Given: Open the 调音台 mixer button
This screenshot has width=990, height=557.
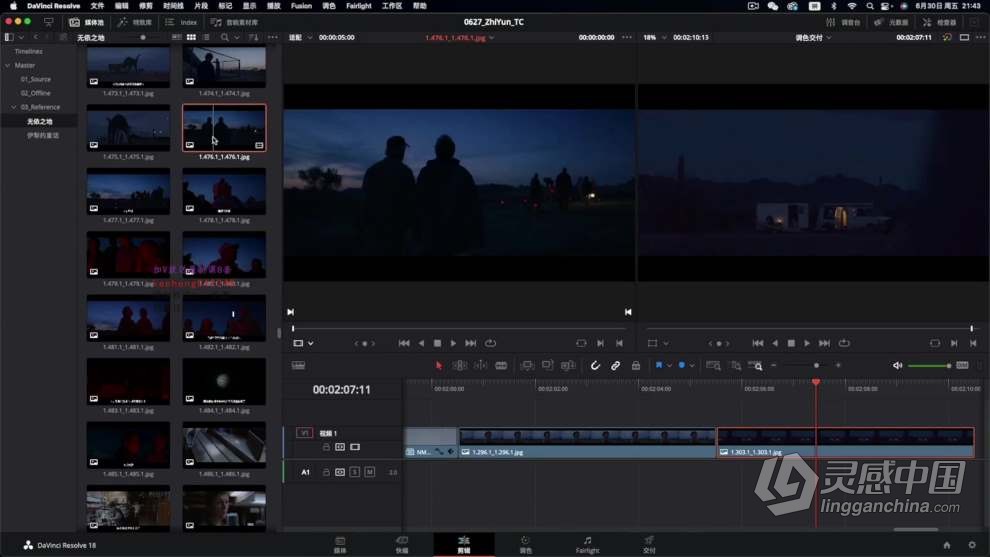Looking at the screenshot, I should [843, 22].
